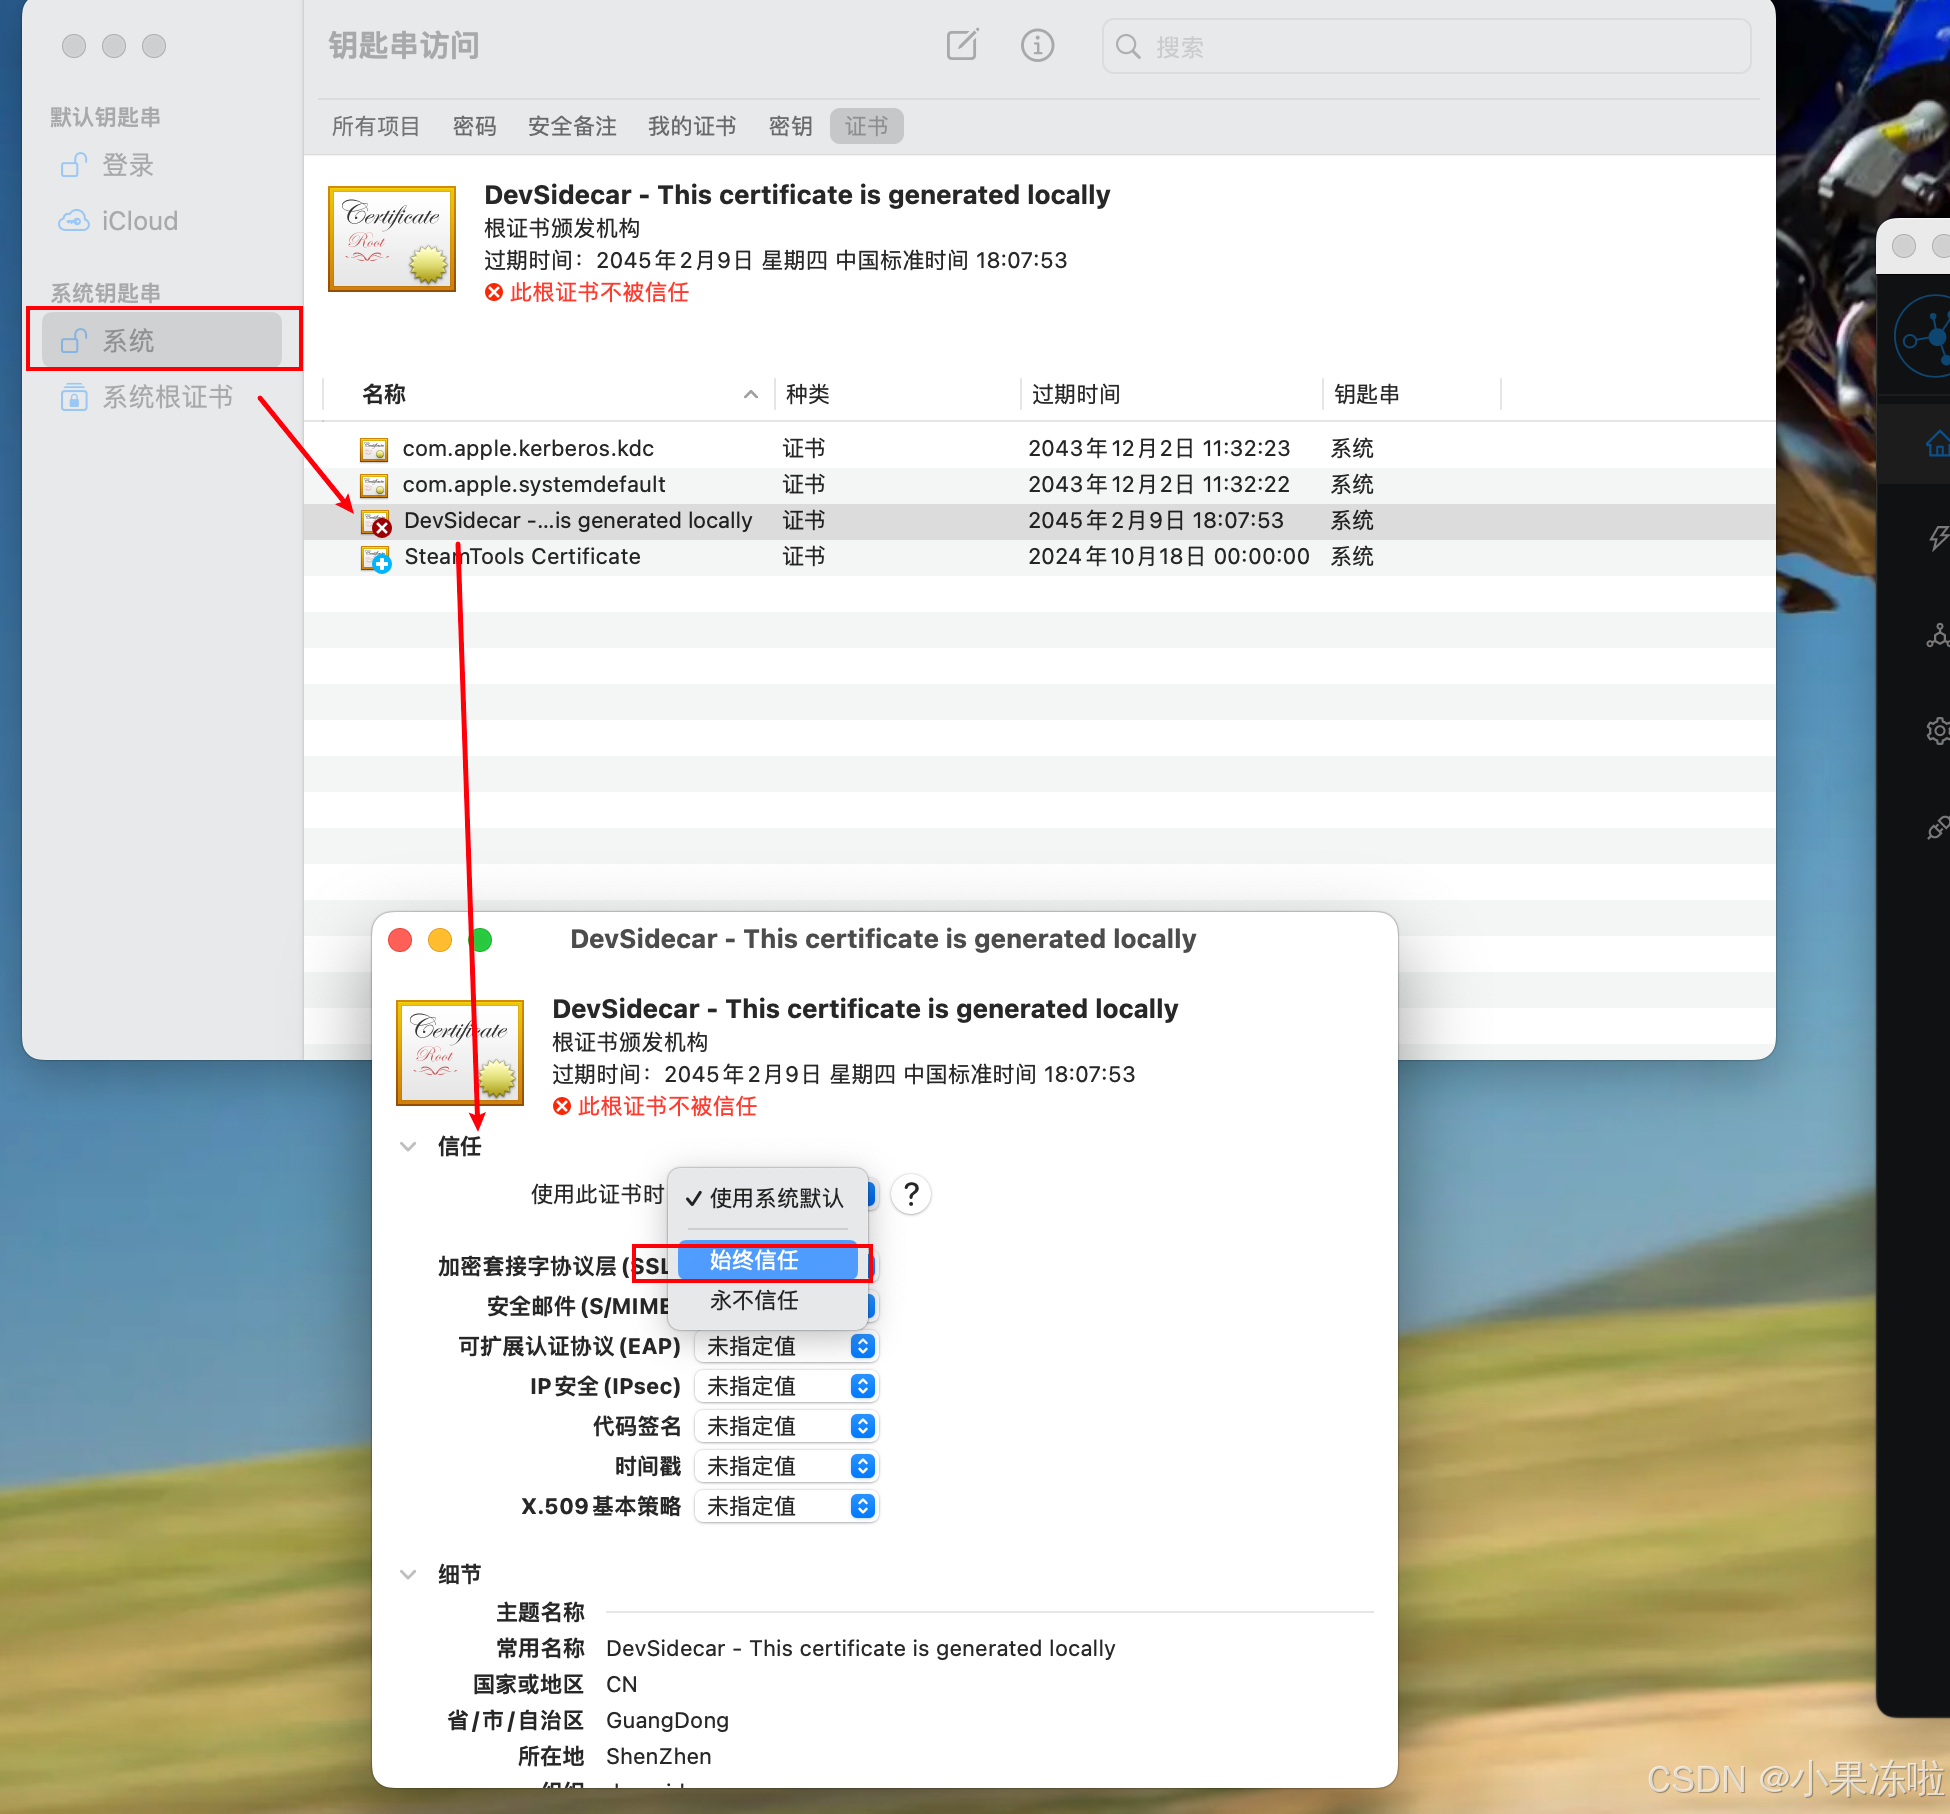This screenshot has height=1814, width=1950.
Task: Choose 永不信任 from the trust menu
Action: pyautogui.click(x=754, y=1301)
